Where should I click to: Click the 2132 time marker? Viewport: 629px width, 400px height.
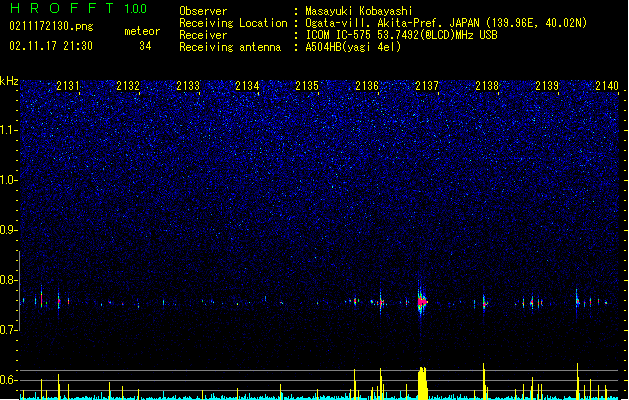(x=128, y=86)
